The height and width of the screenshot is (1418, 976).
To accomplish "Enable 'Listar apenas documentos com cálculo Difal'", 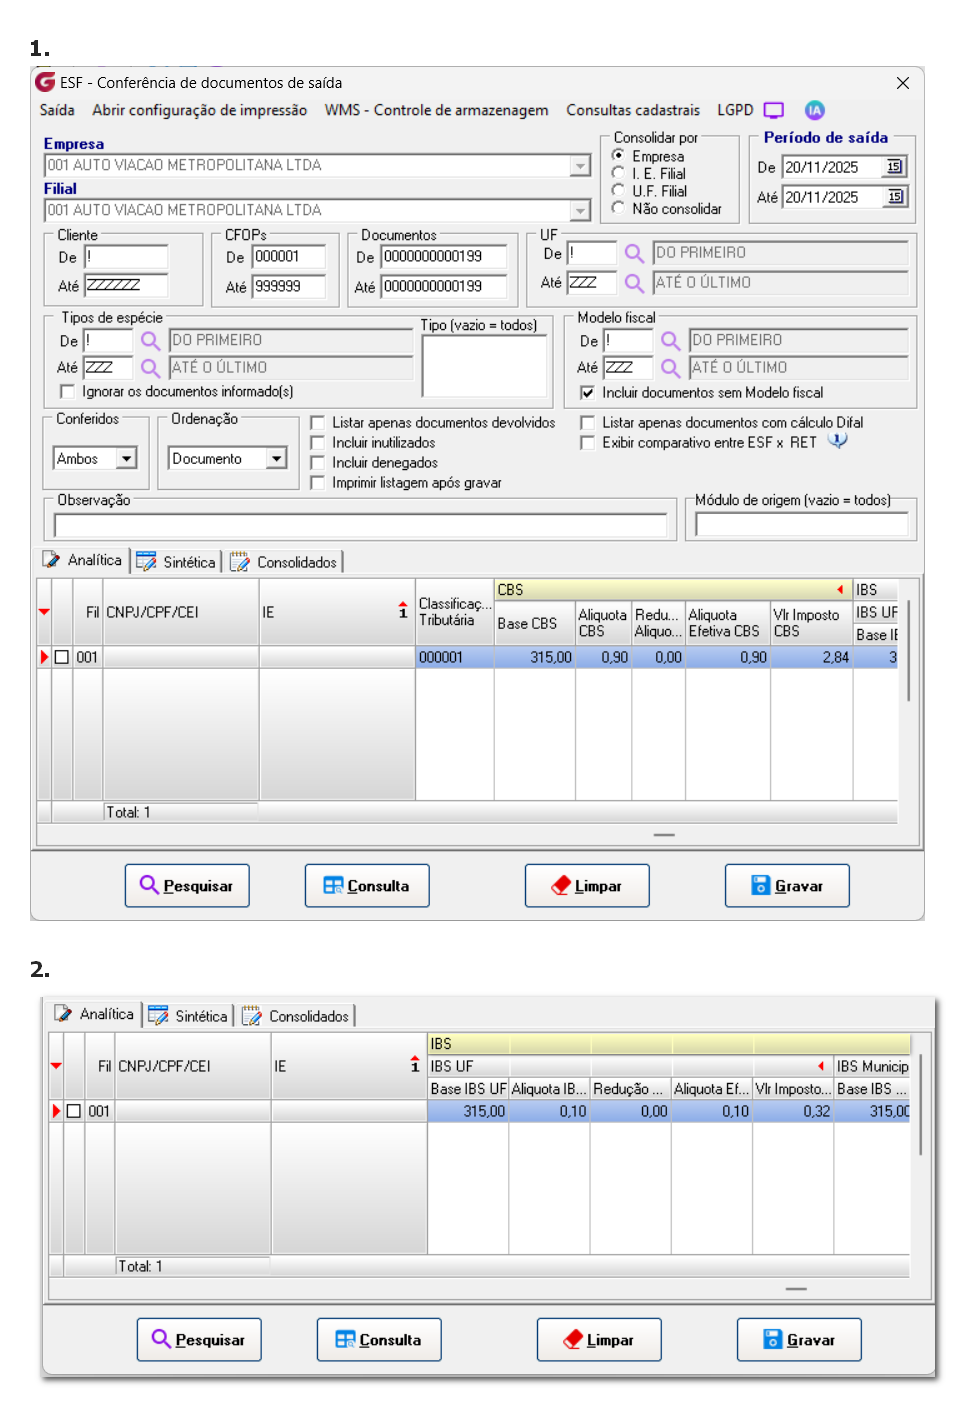I will [587, 422].
